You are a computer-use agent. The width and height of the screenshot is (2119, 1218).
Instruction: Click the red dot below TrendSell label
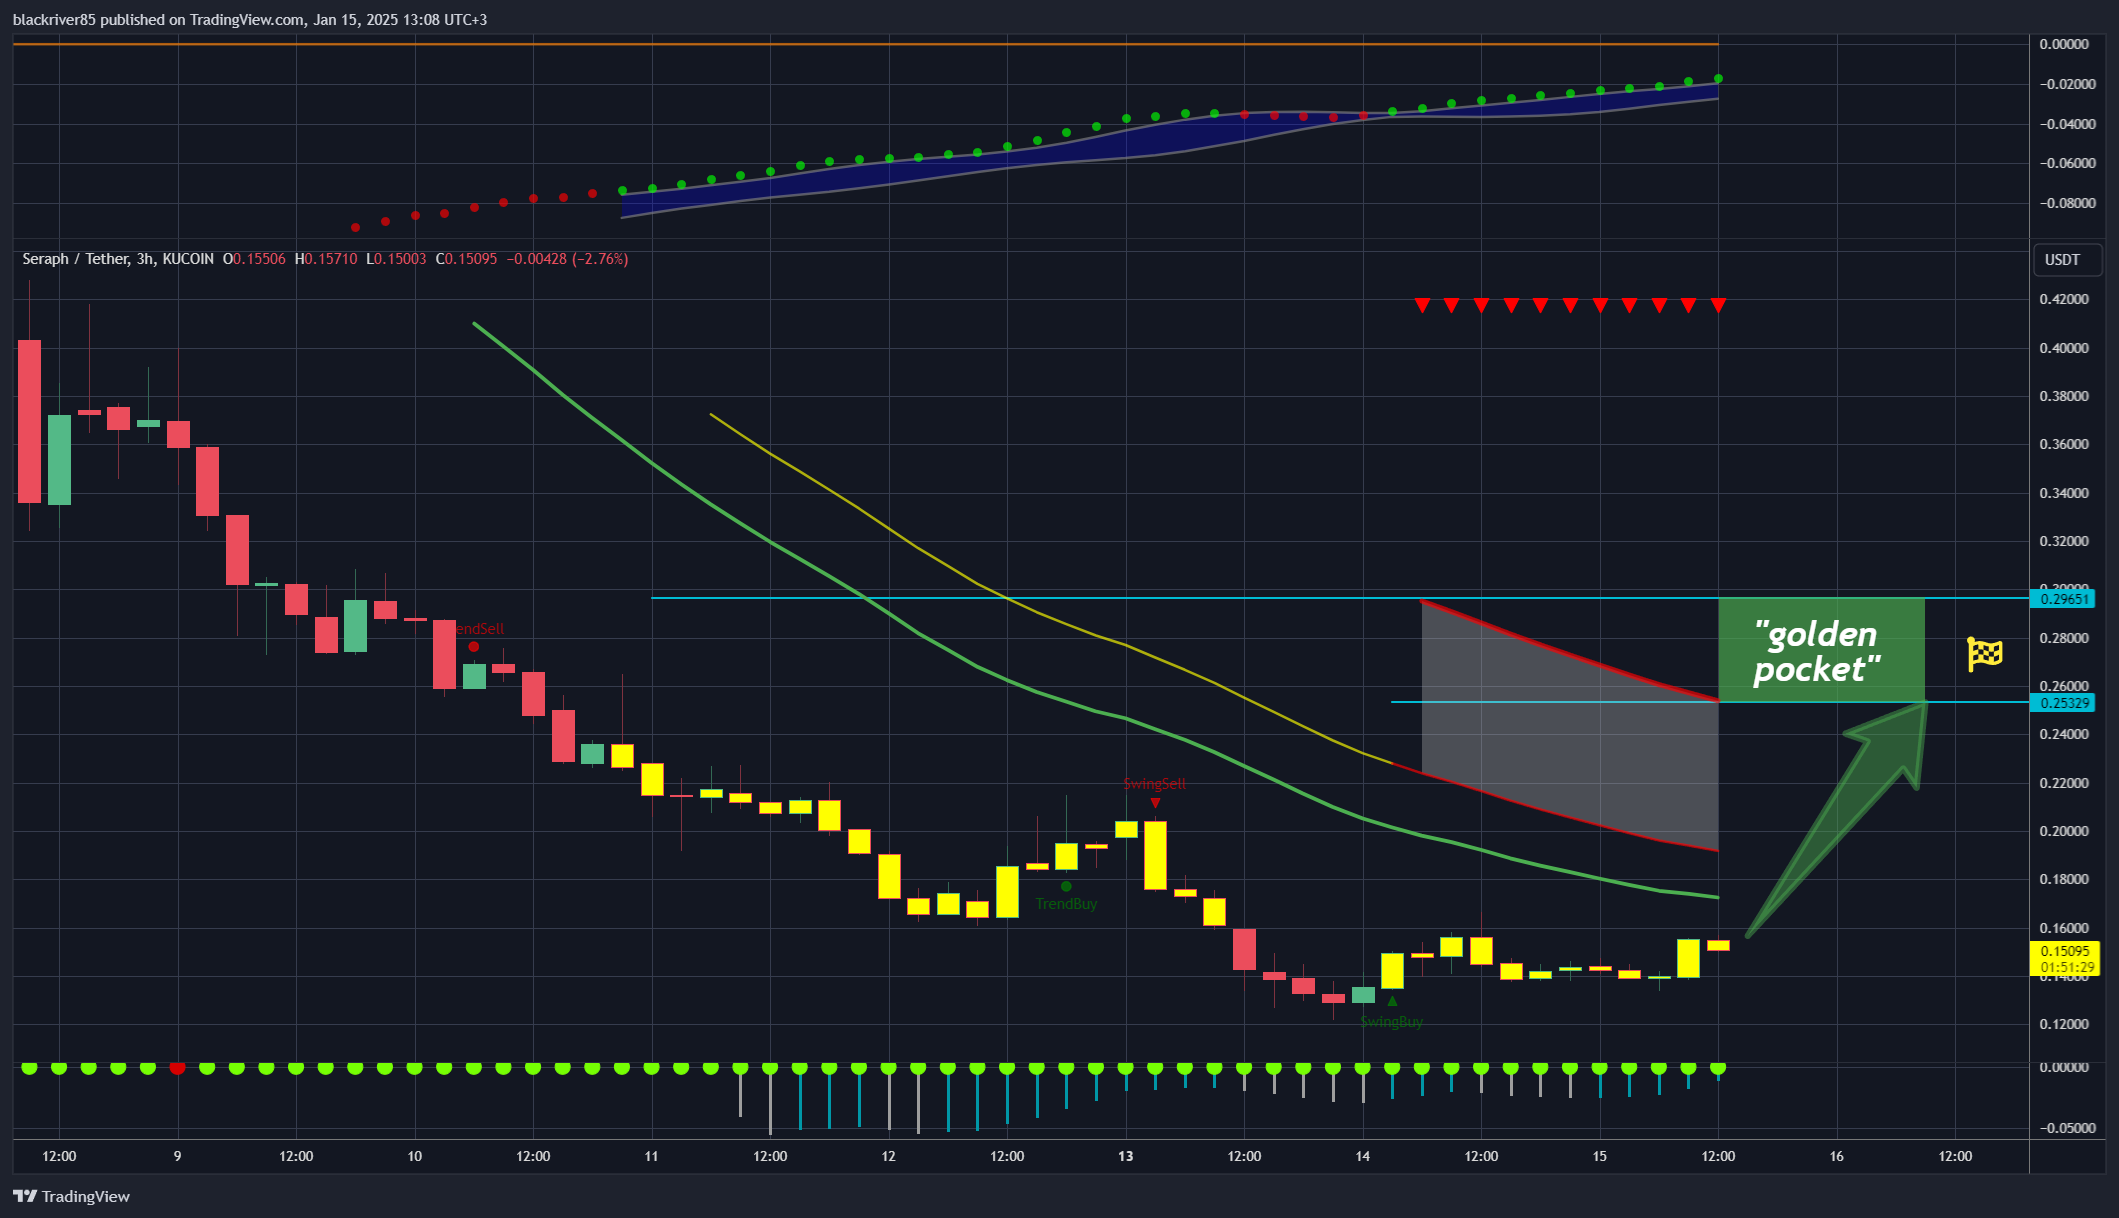474,646
